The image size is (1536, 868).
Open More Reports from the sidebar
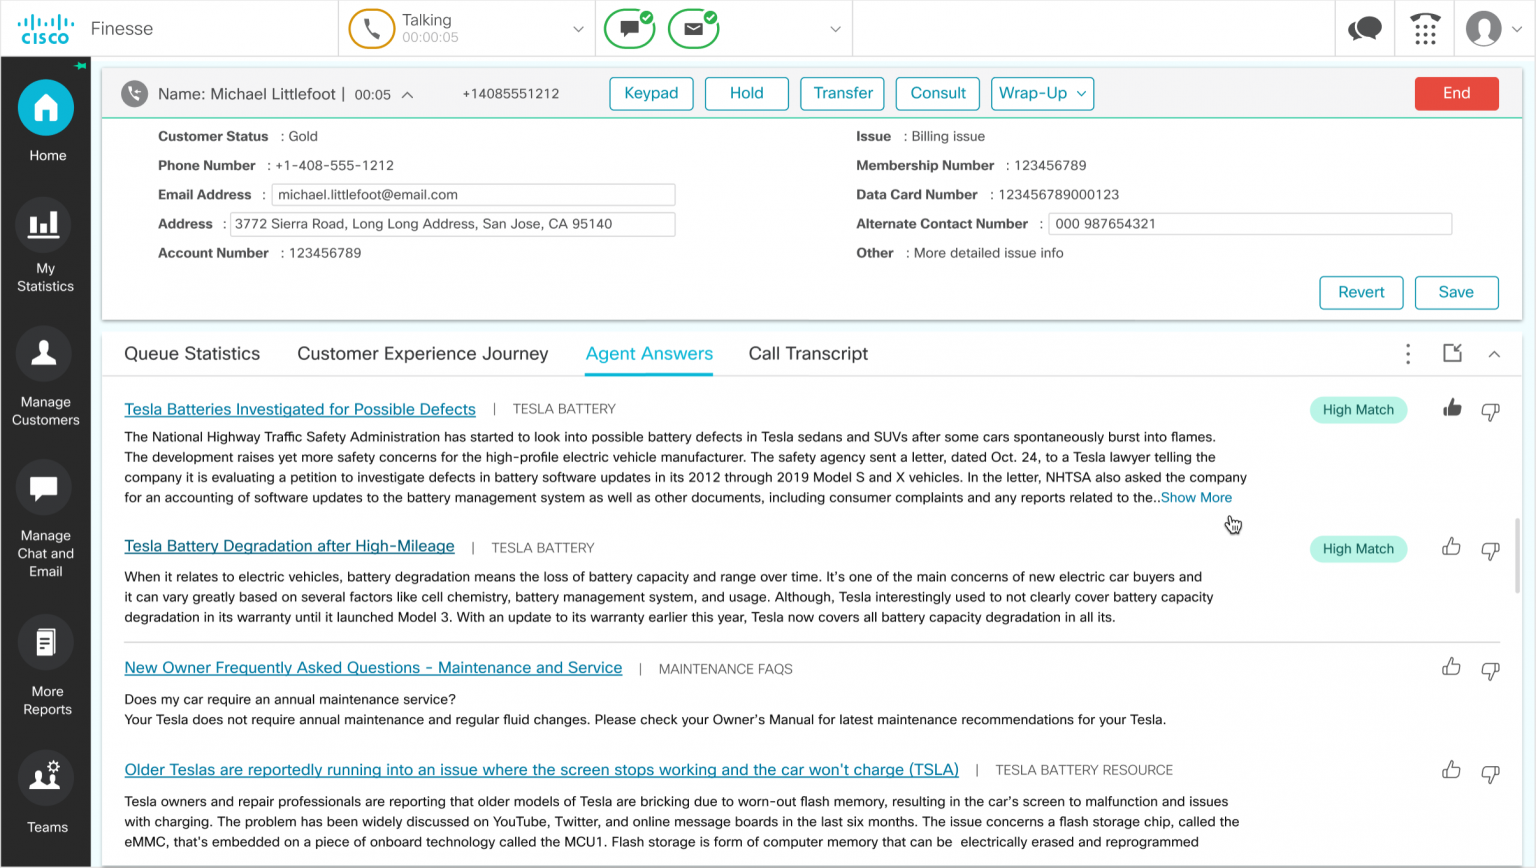click(45, 642)
